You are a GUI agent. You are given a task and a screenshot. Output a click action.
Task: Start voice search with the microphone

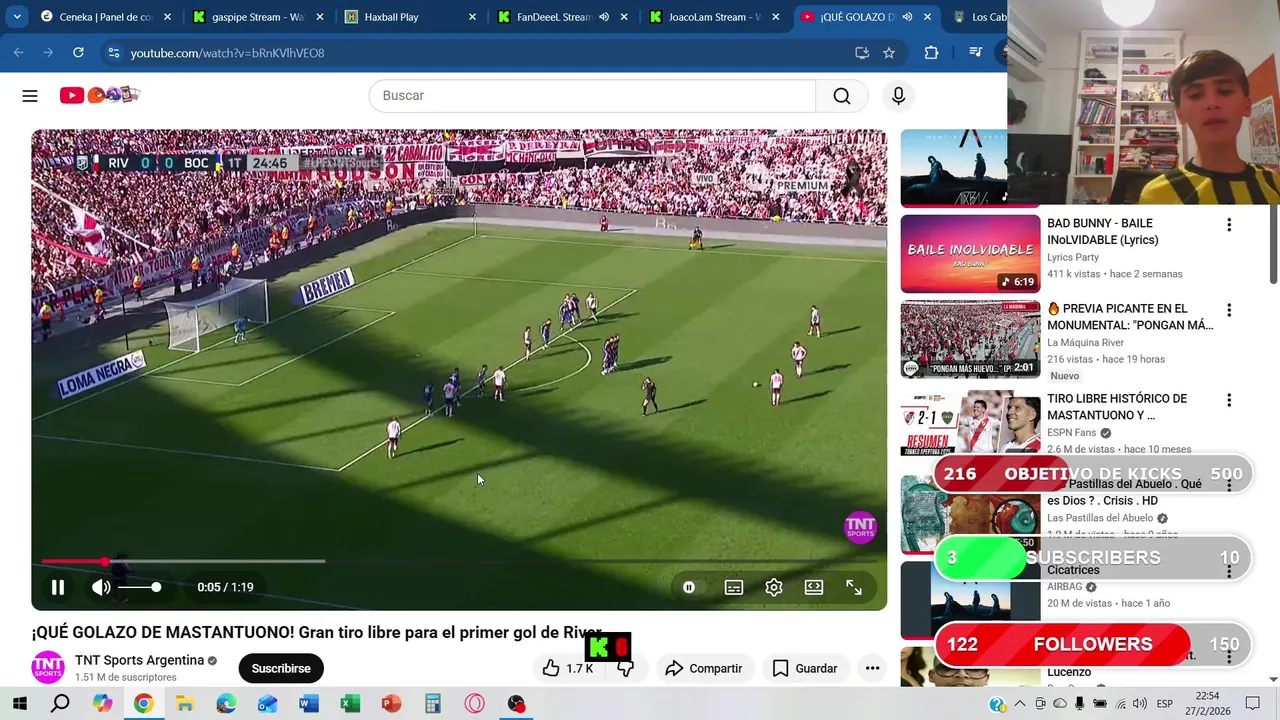click(x=898, y=96)
